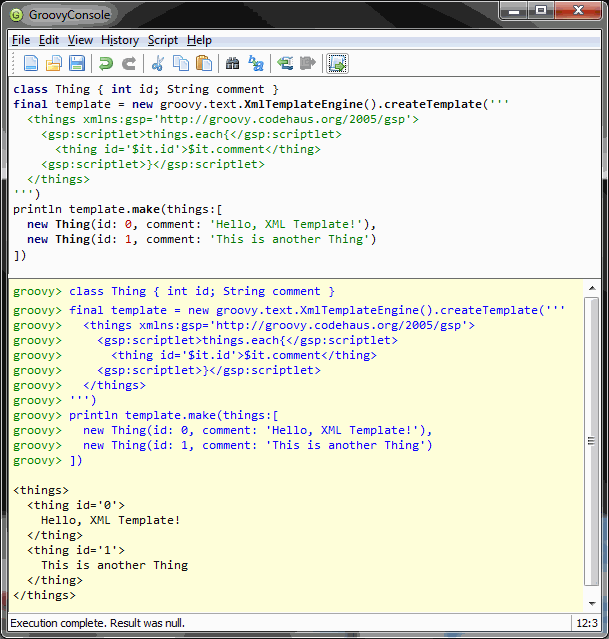Viewport: 609px width, 639px height.
Task: Save the script with the floppy icon
Action: 77,64
